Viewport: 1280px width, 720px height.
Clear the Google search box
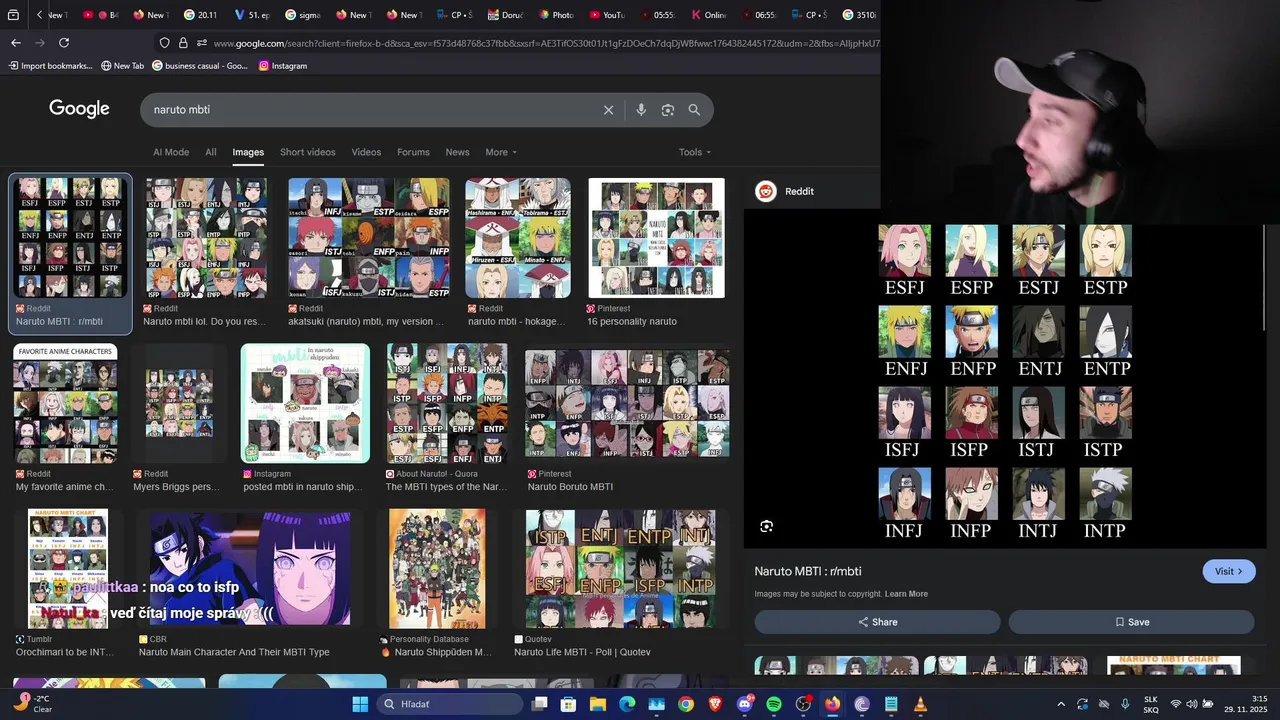(608, 110)
